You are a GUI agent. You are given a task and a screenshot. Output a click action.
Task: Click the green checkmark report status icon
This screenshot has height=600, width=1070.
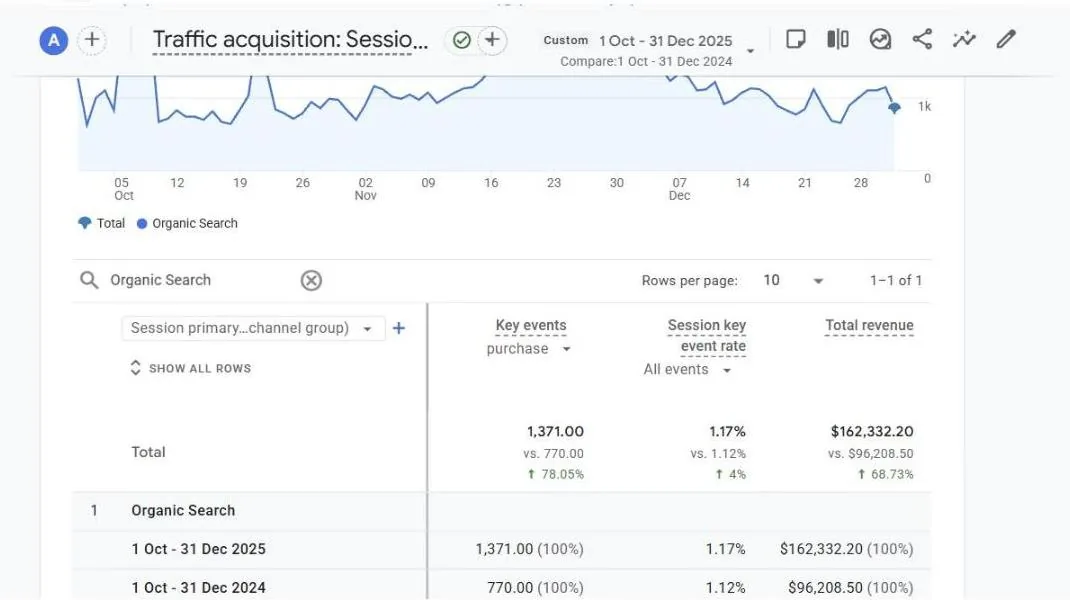pyautogui.click(x=462, y=40)
